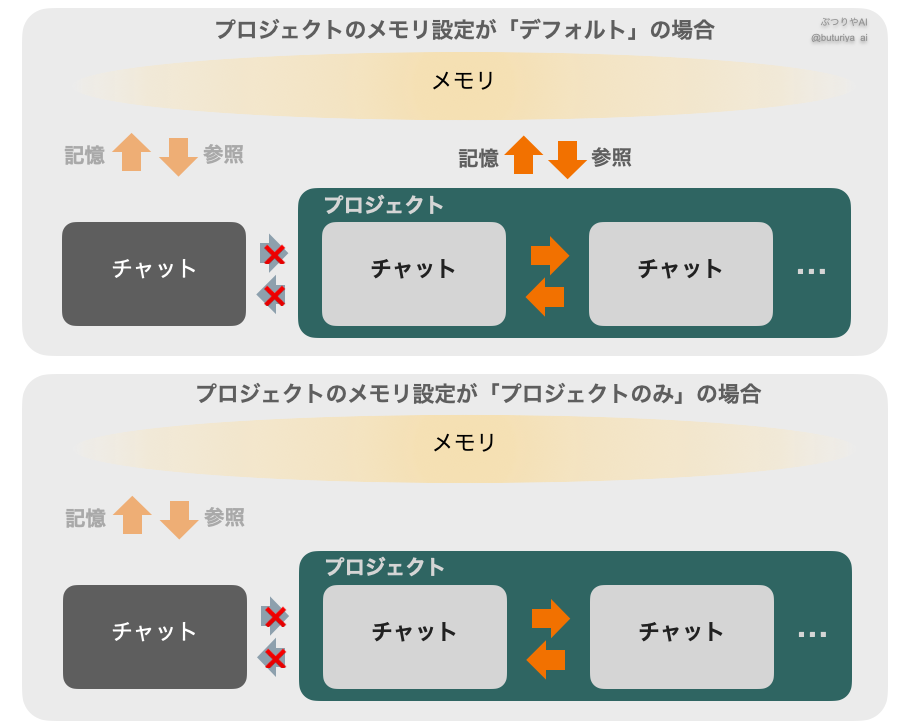This screenshot has width=910, height=728.
Task: Click faded 参照 down arrow in プロジェクトのみ diagram
Action: point(179,519)
